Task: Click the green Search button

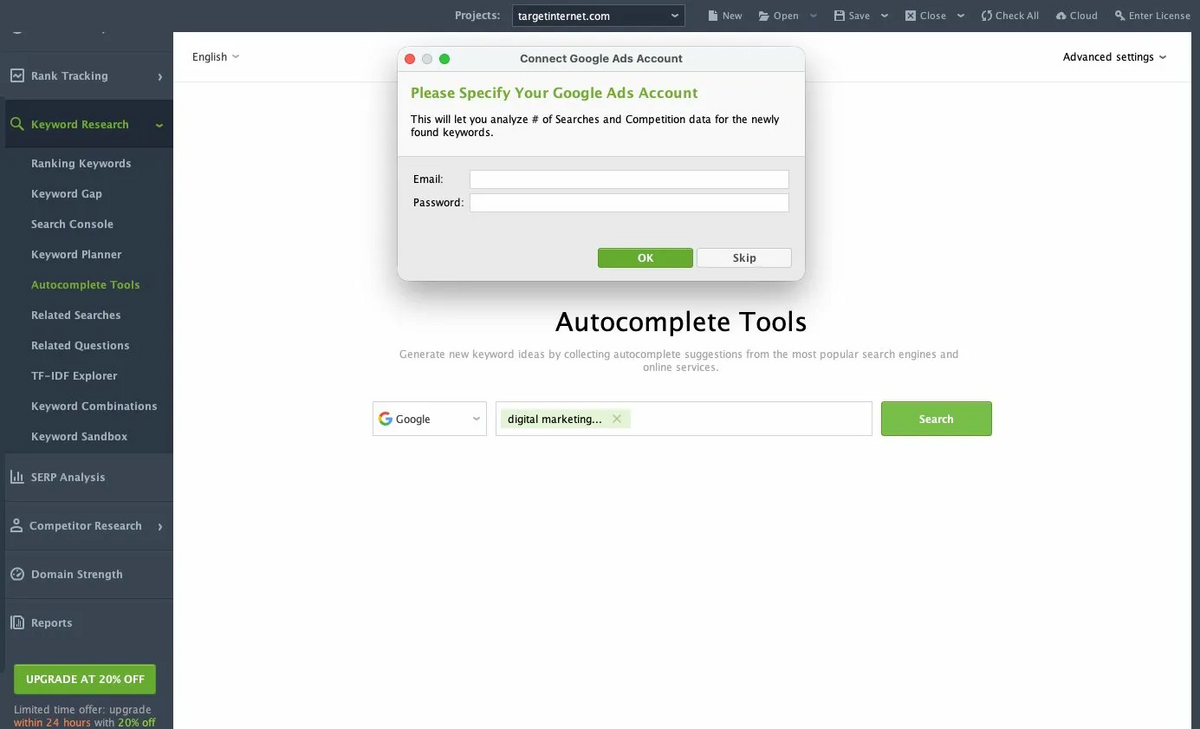Action: pos(936,419)
